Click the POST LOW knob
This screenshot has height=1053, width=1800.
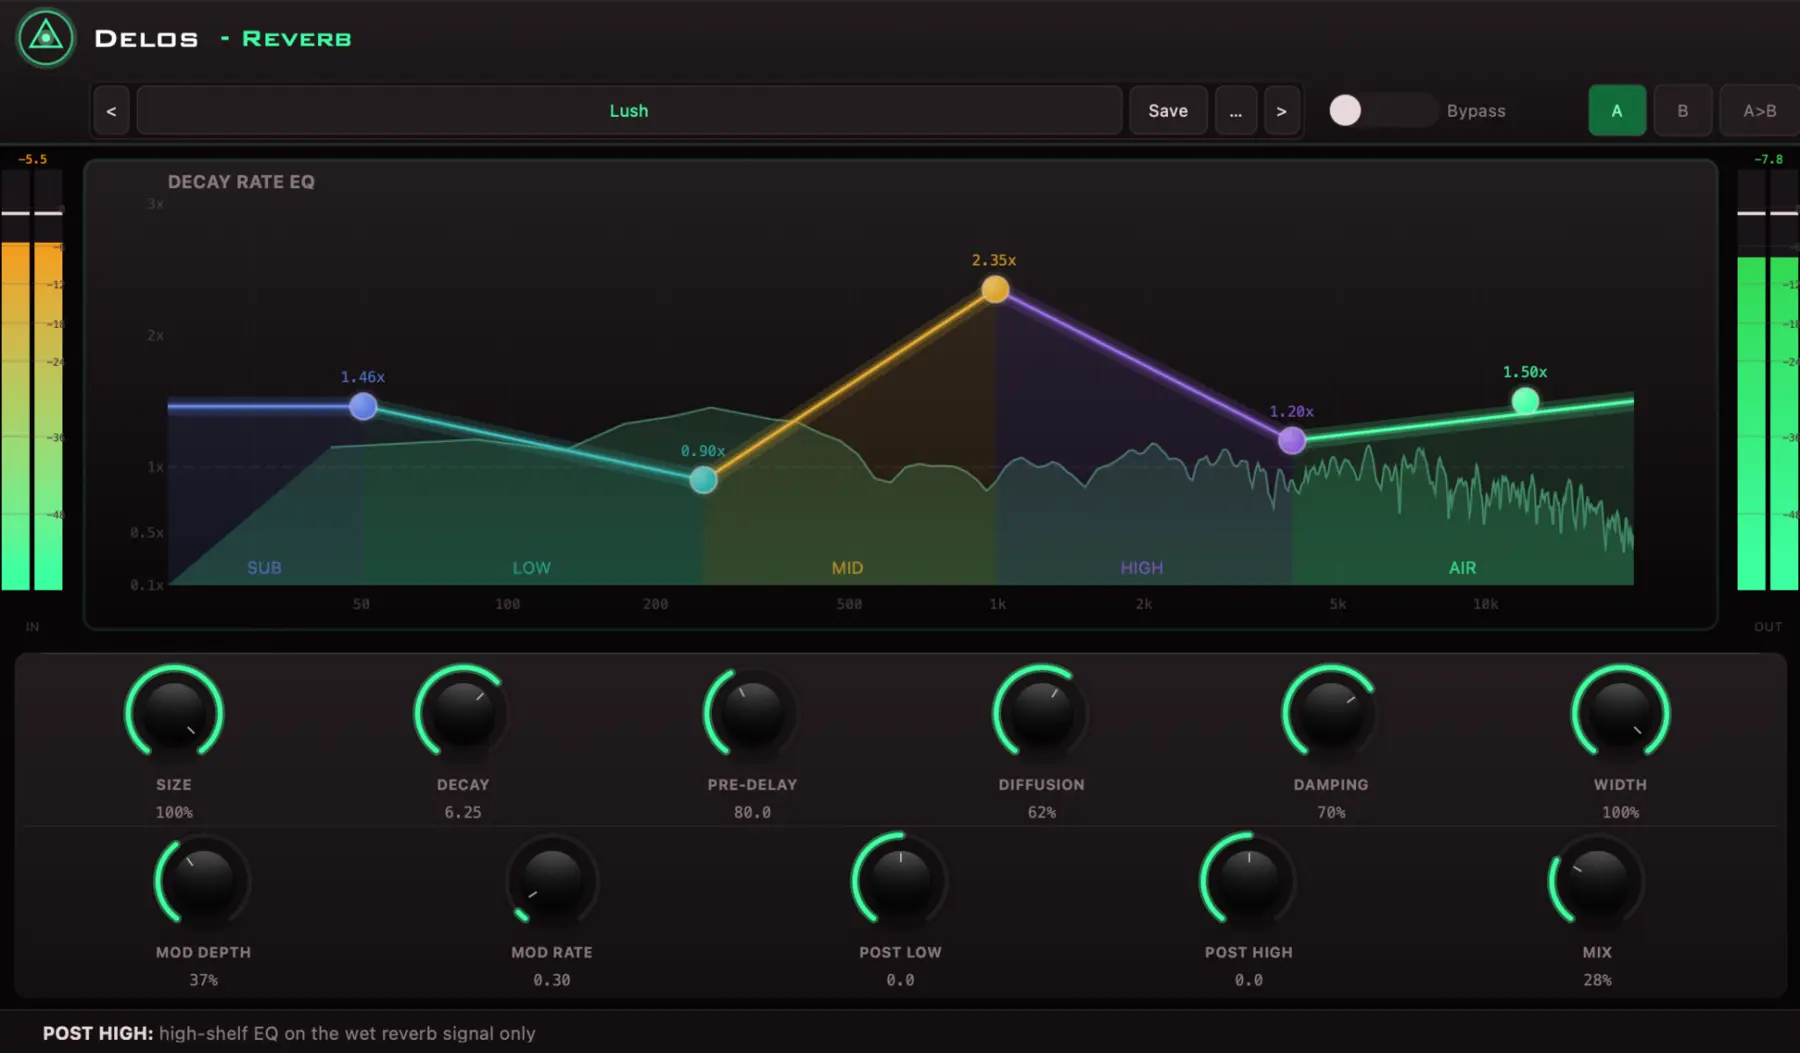[x=900, y=881]
